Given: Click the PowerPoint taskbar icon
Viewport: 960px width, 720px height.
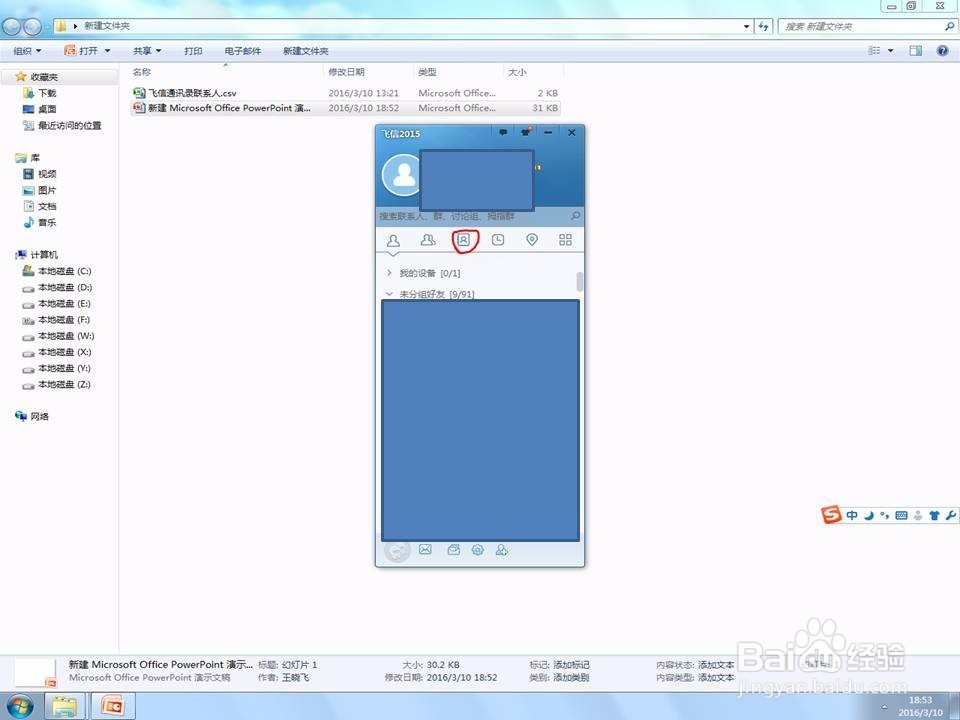Looking at the screenshot, I should click(x=113, y=707).
